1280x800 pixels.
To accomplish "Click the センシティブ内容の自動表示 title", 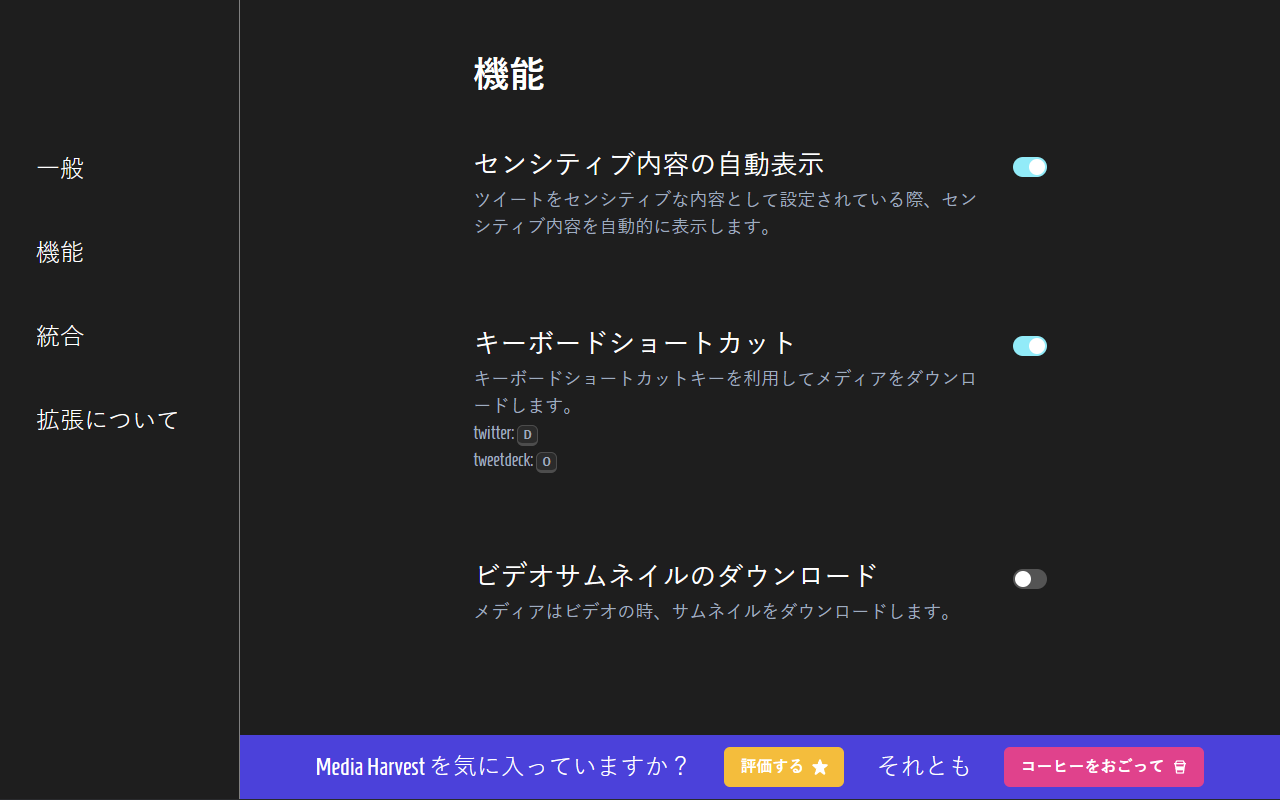I will [x=649, y=163].
